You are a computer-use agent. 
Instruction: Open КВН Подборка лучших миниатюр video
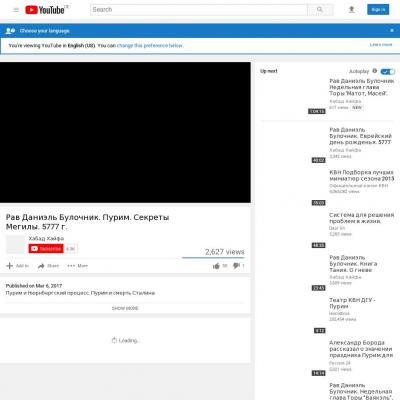[x=361, y=175]
